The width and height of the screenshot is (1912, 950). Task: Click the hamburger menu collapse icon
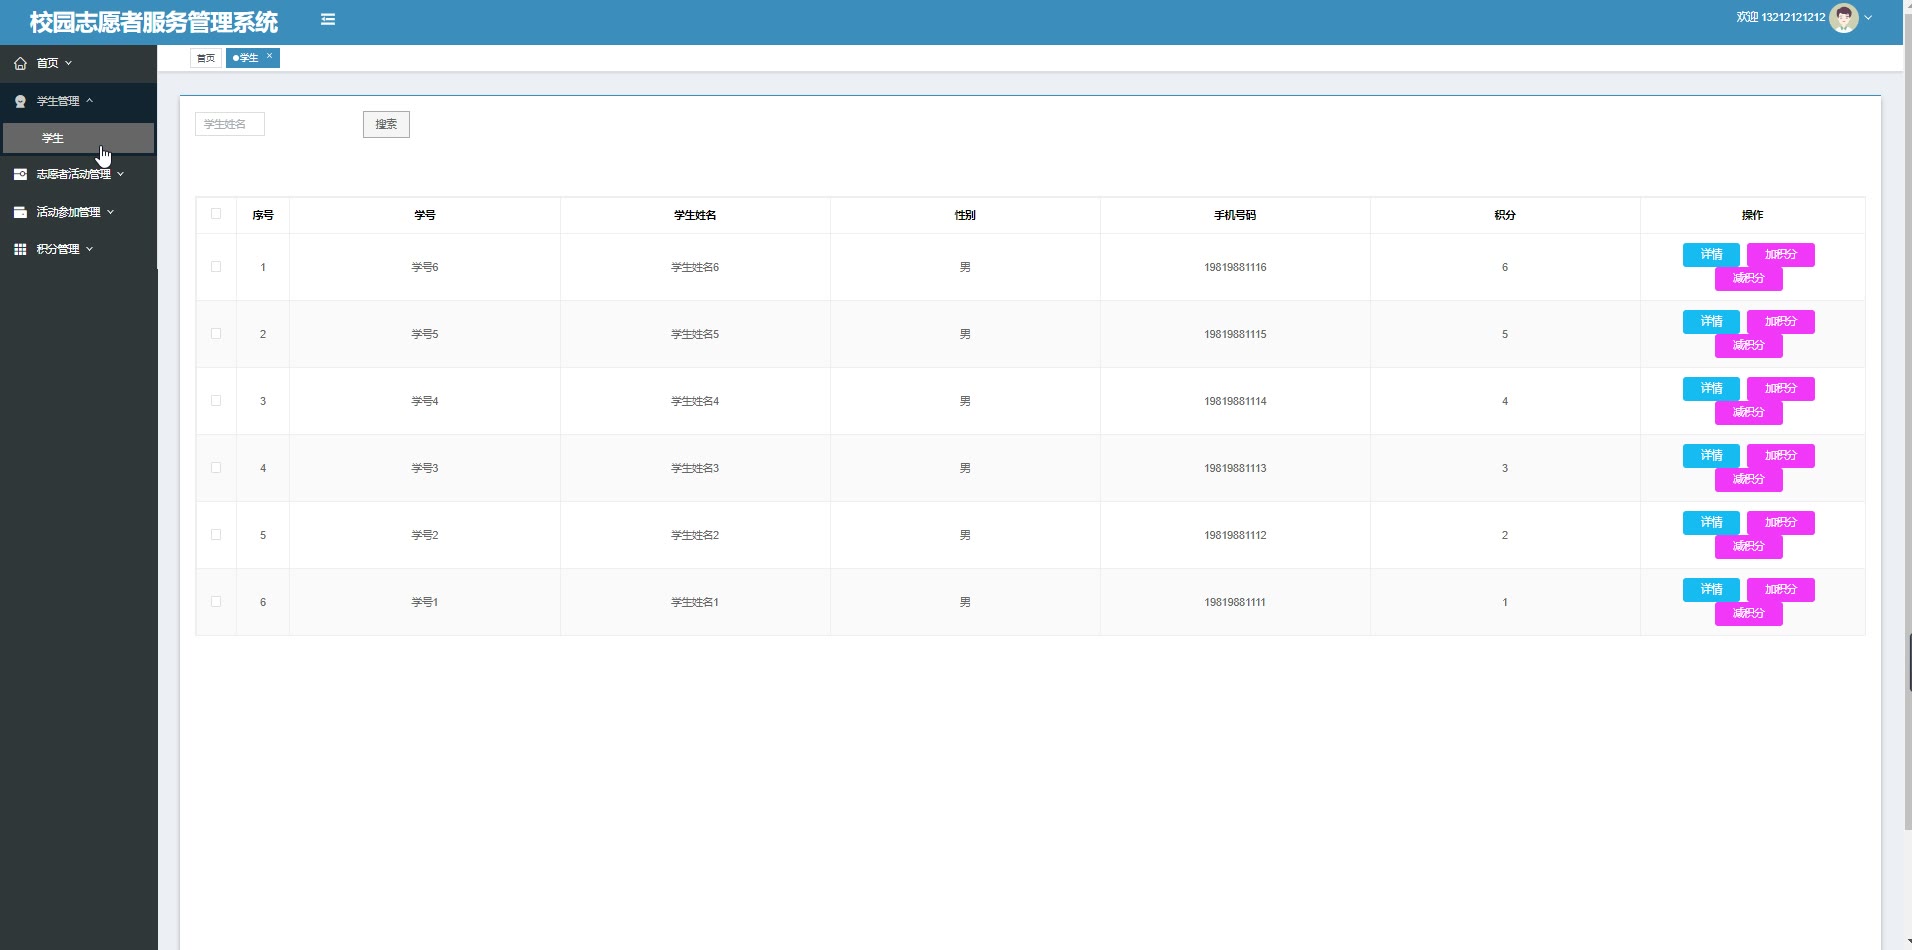point(327,19)
